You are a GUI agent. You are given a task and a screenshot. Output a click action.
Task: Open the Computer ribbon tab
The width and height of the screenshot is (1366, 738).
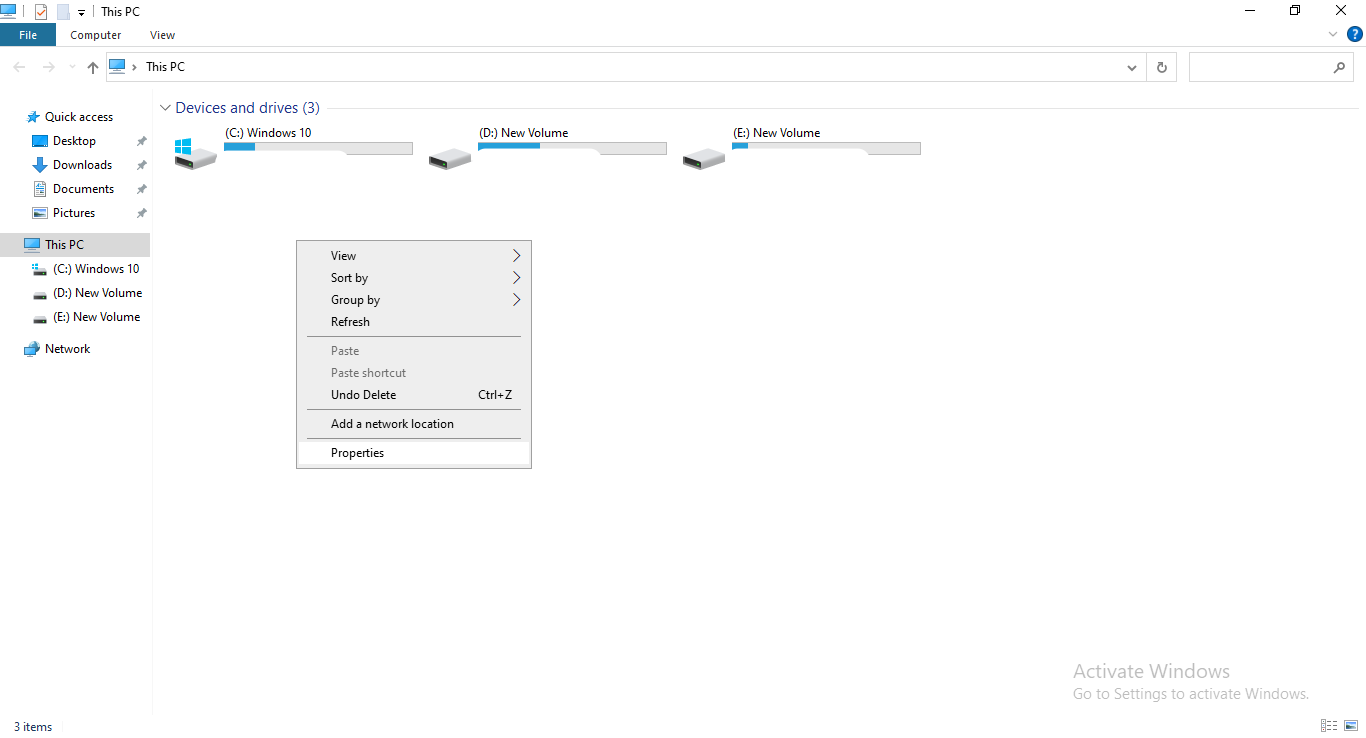[x=96, y=35]
